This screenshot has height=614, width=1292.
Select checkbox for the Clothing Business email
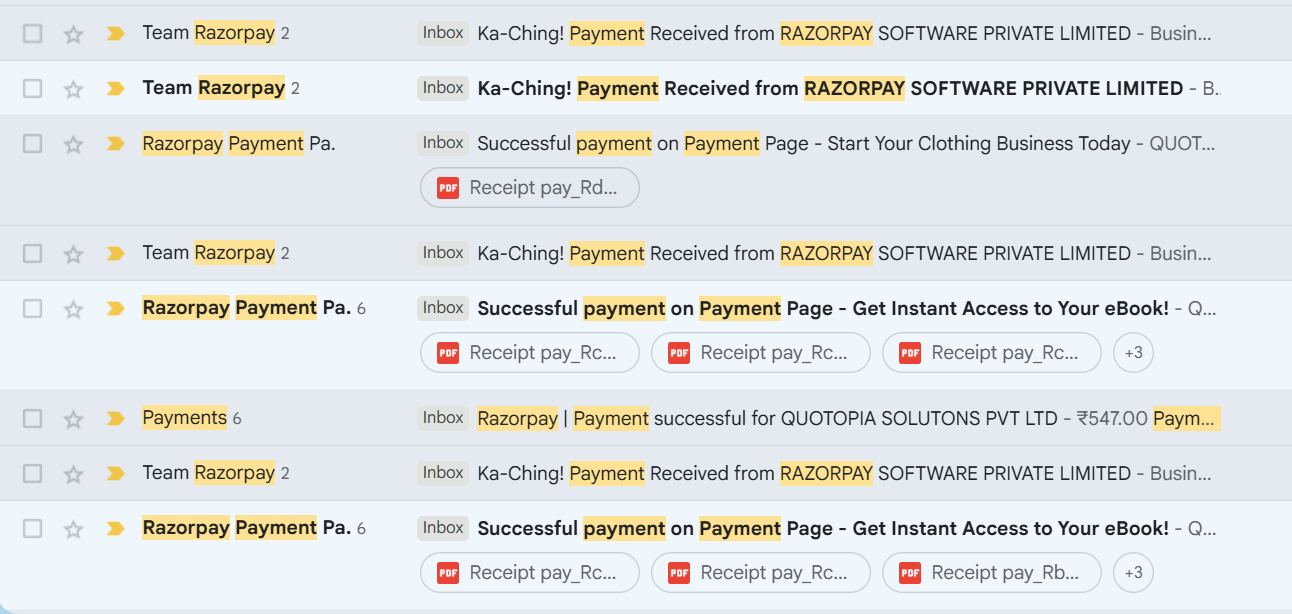[33, 144]
